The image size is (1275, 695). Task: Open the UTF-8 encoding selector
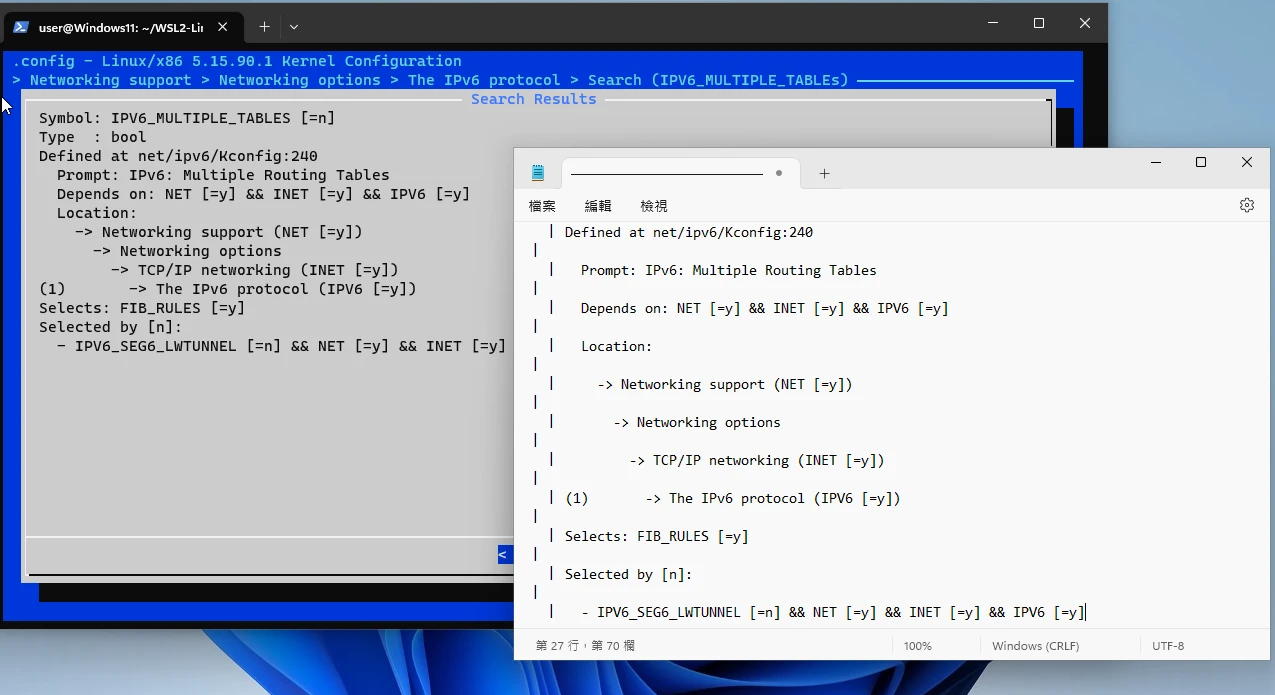[x=1167, y=646]
